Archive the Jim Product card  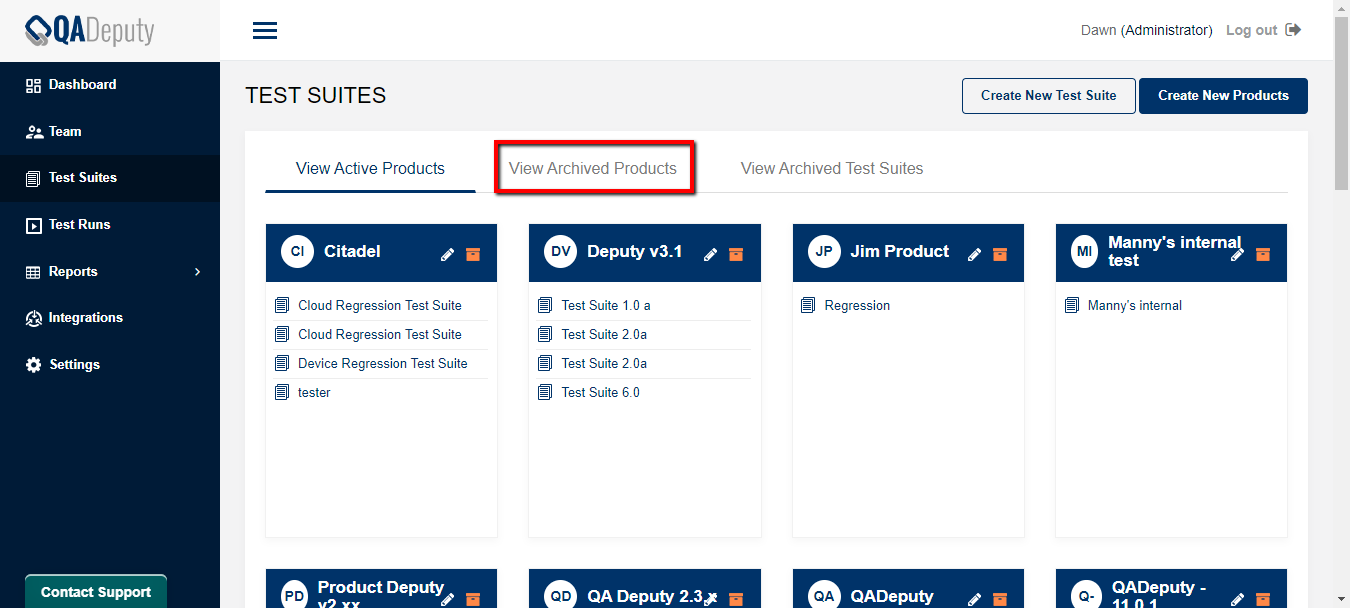tap(1000, 254)
